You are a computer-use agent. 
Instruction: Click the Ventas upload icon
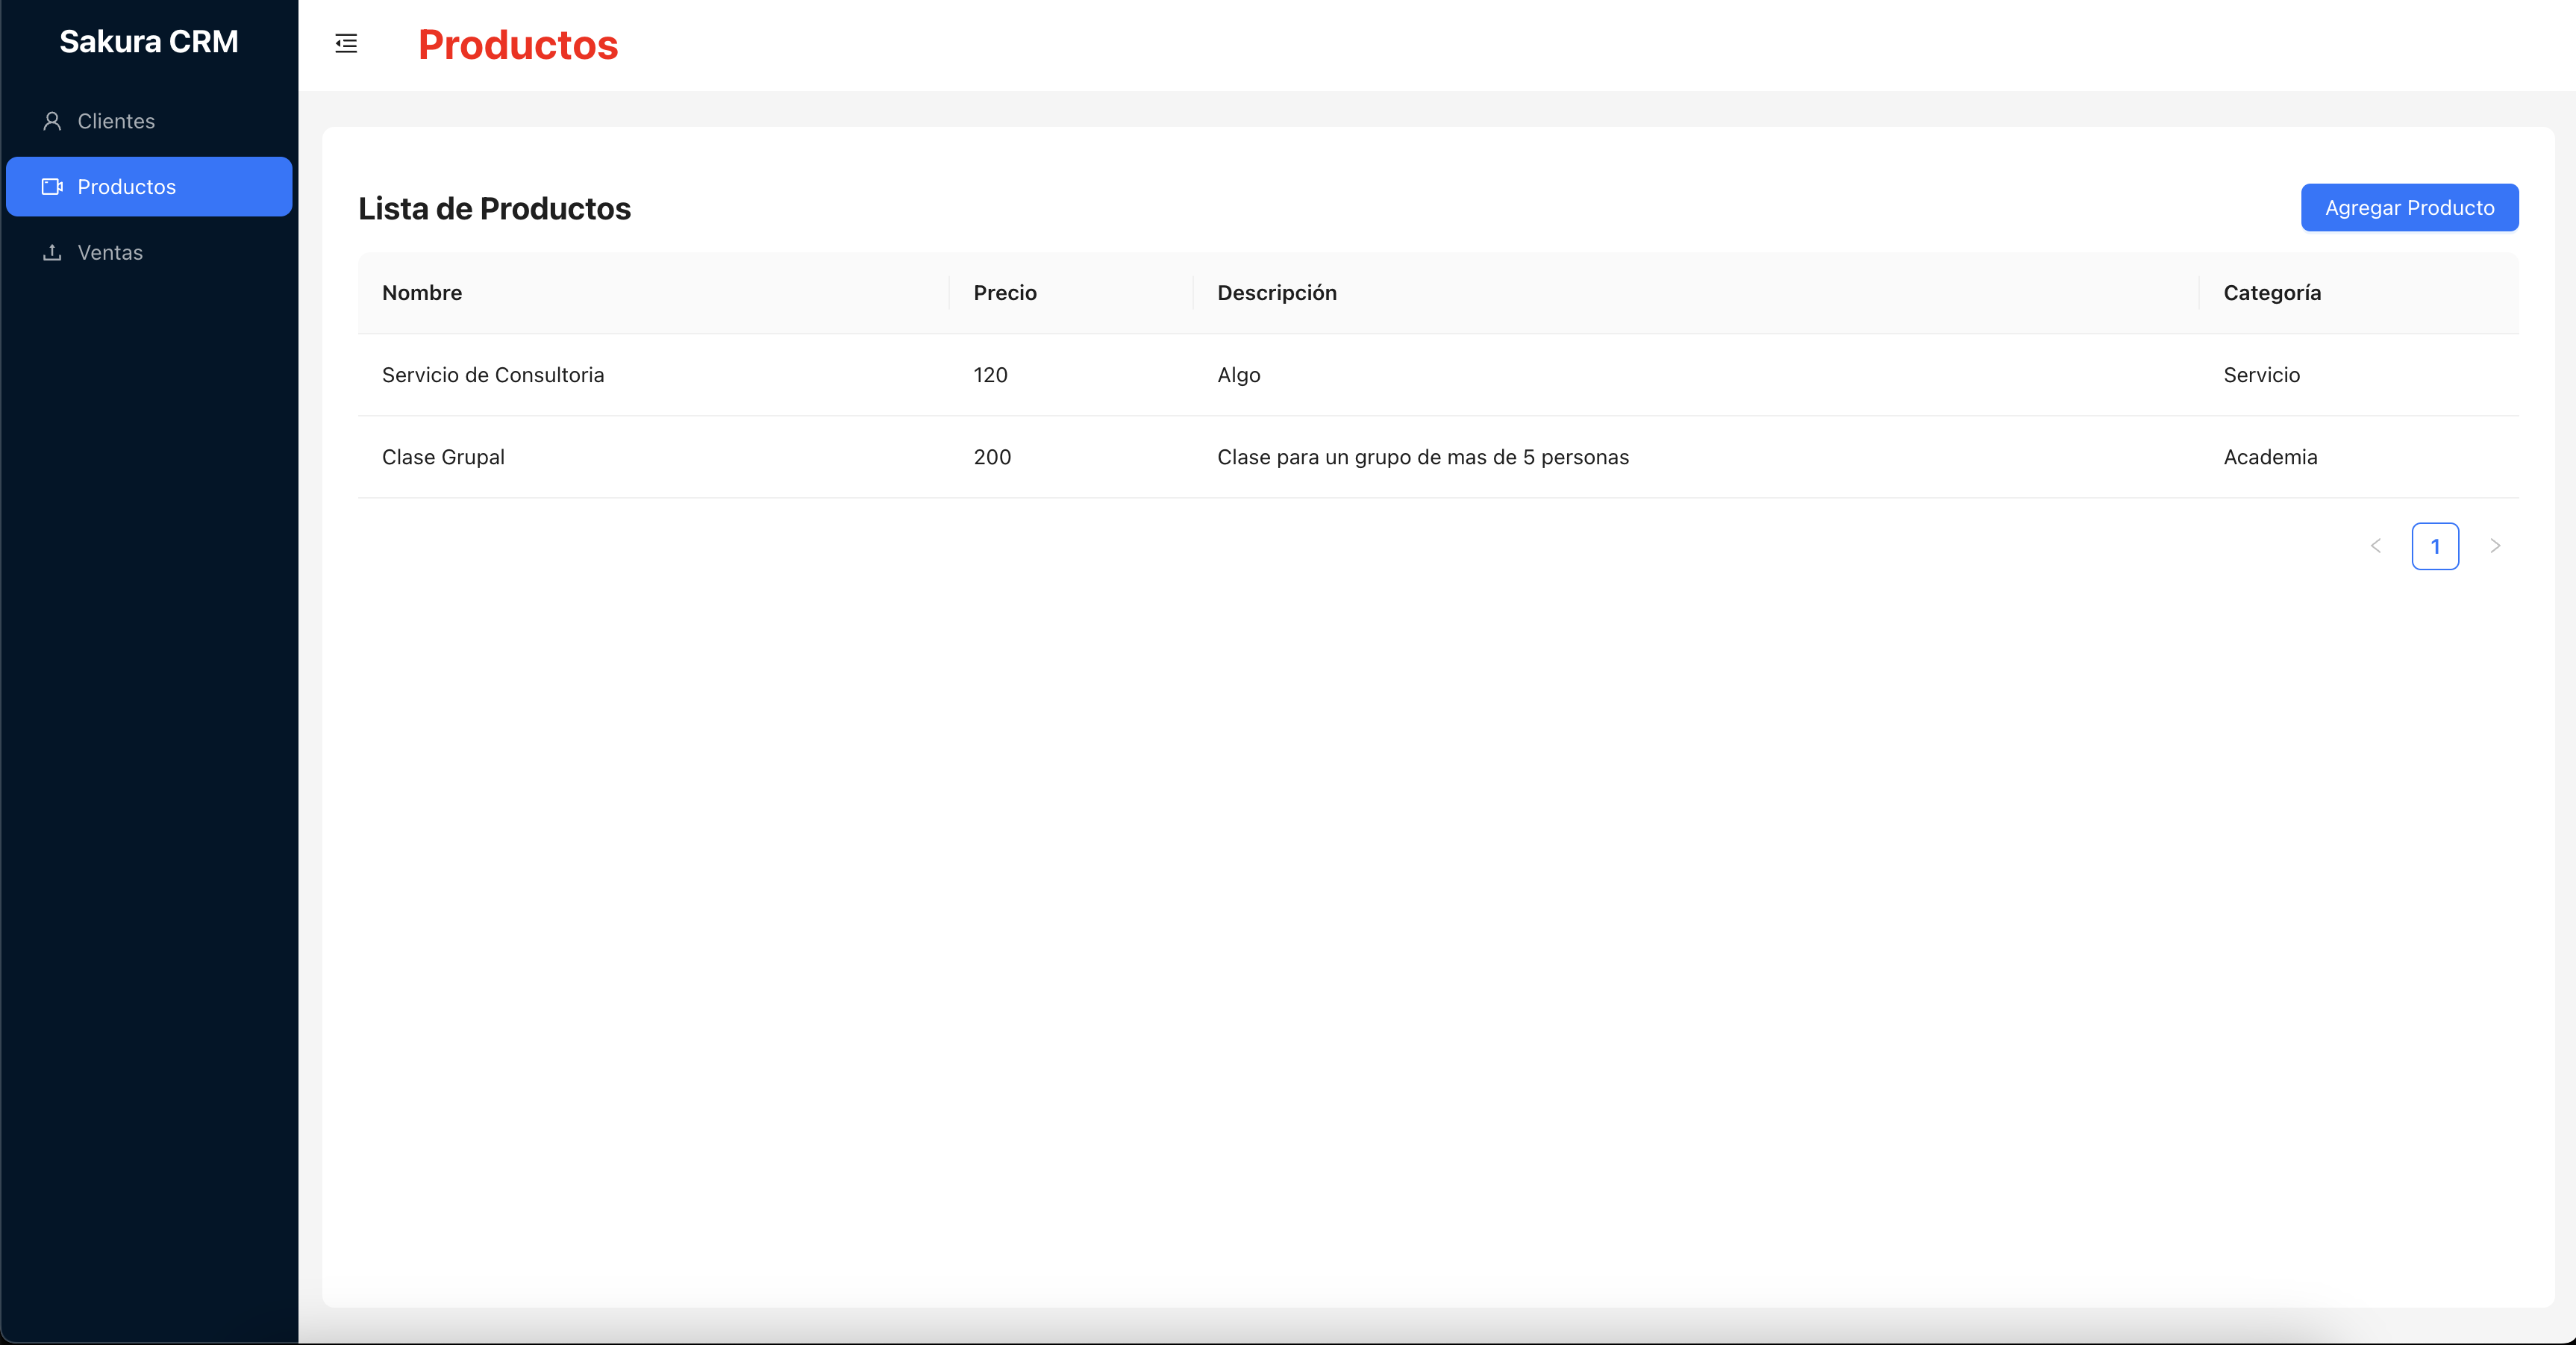[52, 253]
